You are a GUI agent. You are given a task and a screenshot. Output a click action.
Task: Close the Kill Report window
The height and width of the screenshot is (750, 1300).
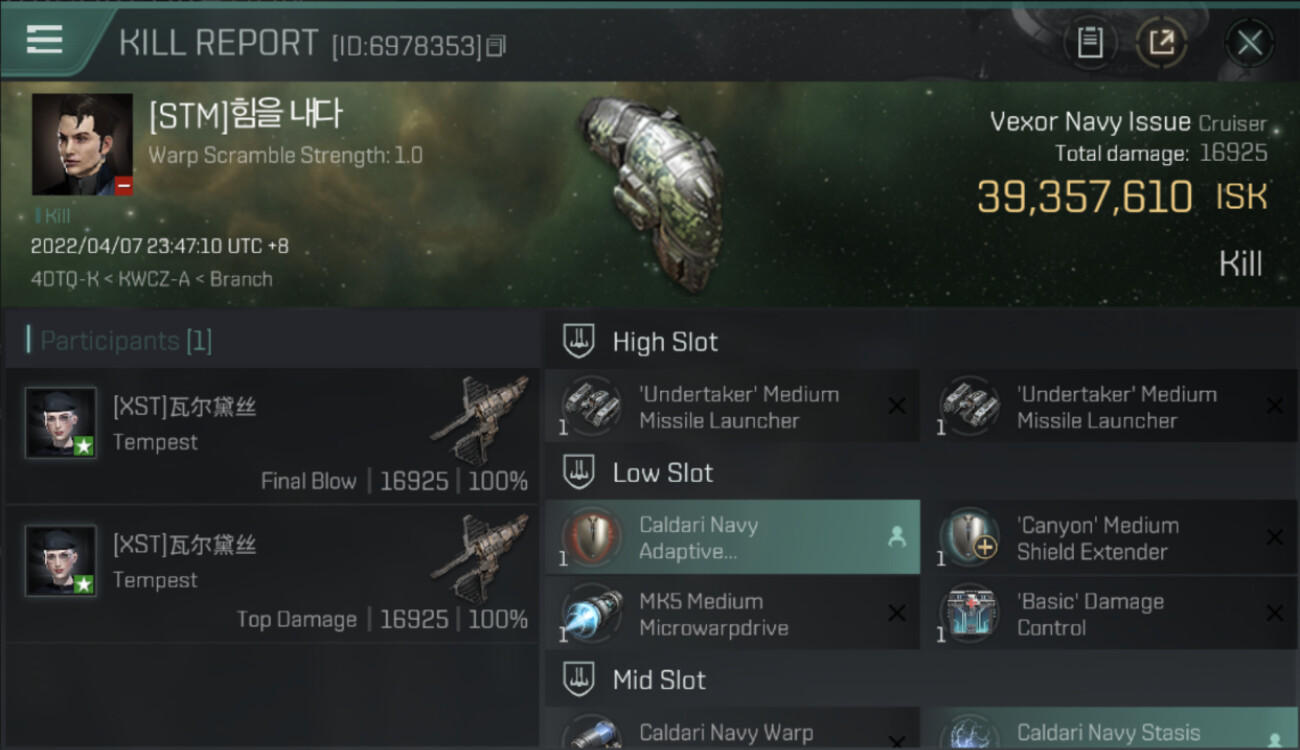coord(1249,42)
